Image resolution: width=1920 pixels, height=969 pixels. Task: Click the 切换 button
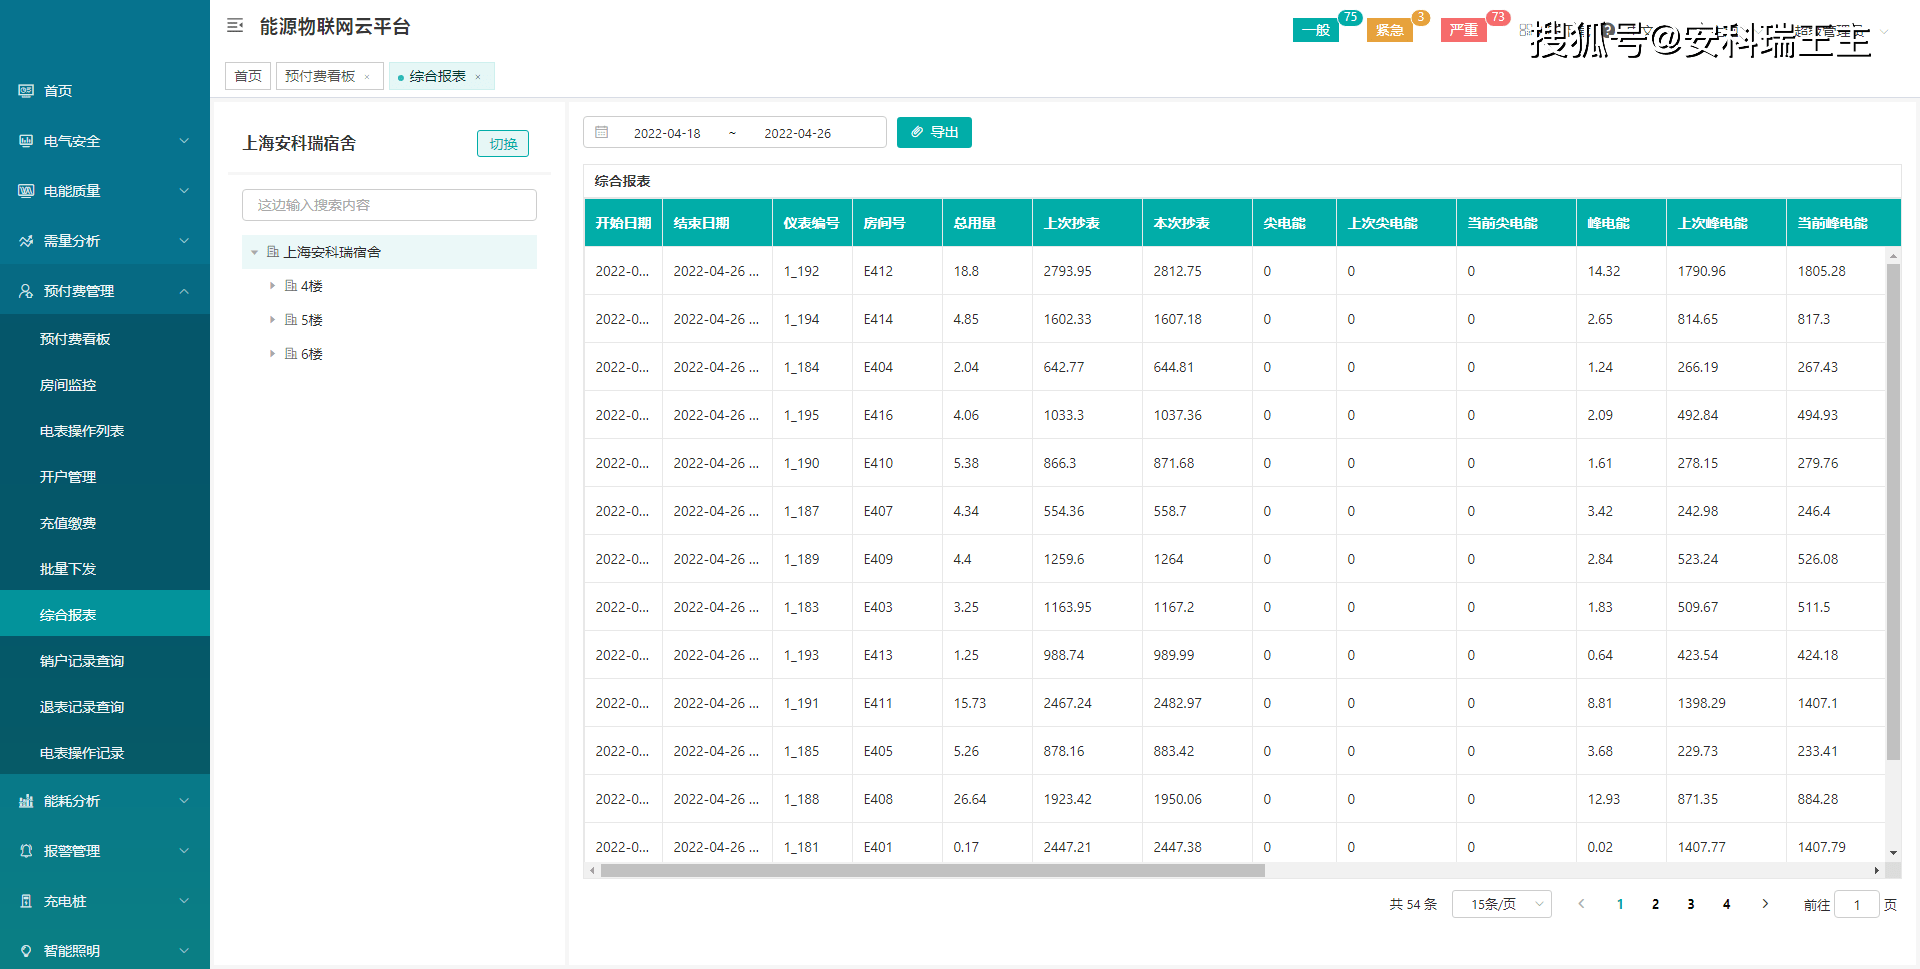(x=503, y=144)
